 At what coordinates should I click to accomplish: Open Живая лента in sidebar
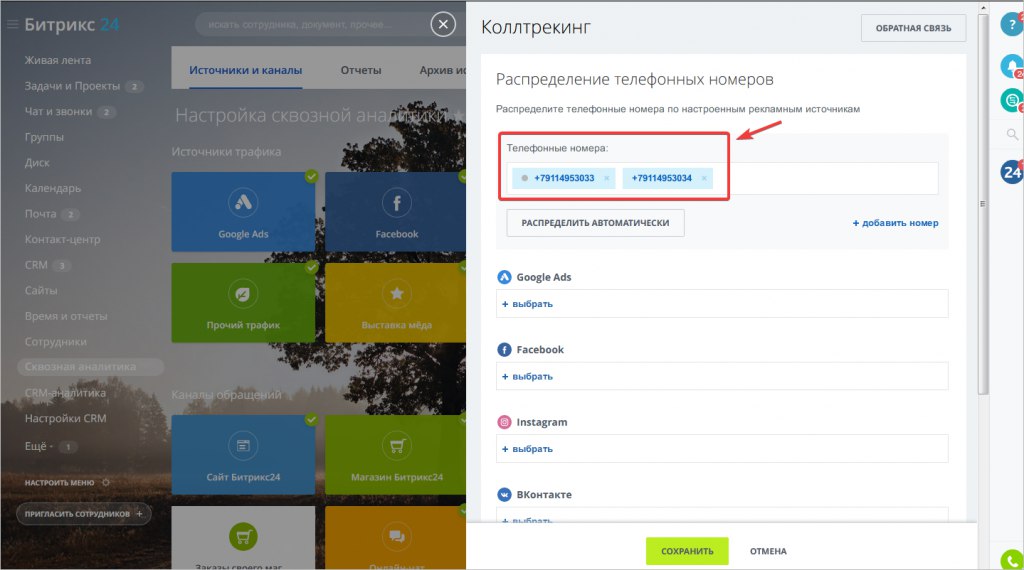click(58, 60)
